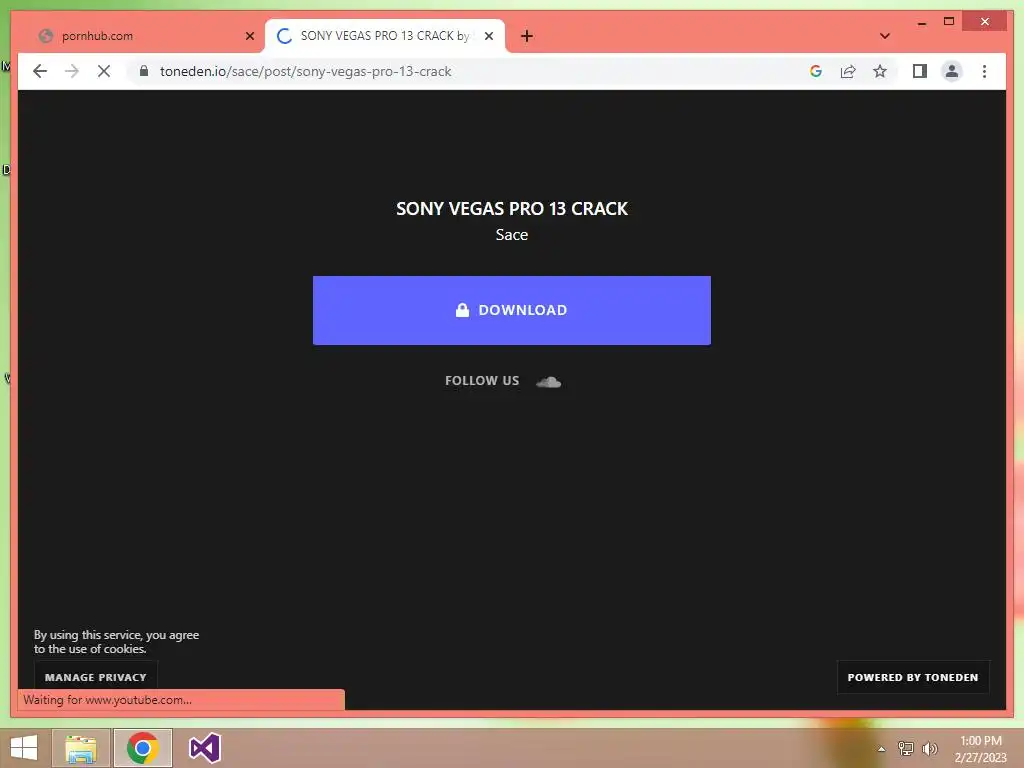Share this page using the share icon
The height and width of the screenshot is (768, 1024).
click(848, 71)
